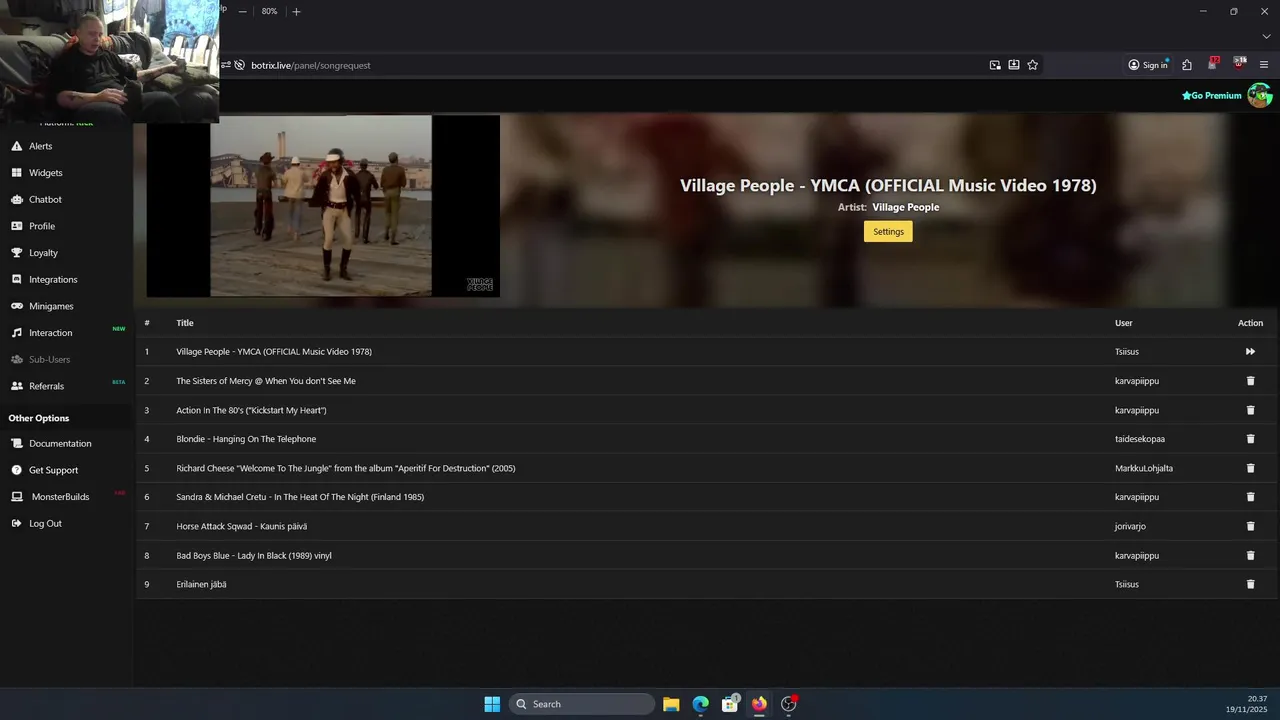Open File Explorer from the taskbar
This screenshot has width=1280, height=720.
pyautogui.click(x=671, y=704)
